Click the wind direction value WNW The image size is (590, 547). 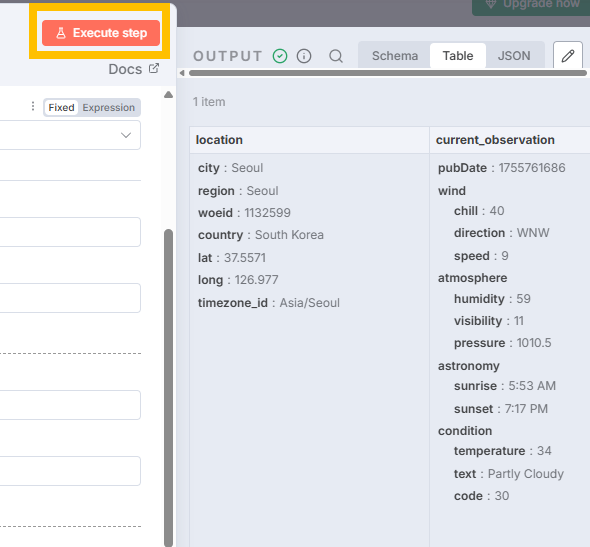(533, 233)
